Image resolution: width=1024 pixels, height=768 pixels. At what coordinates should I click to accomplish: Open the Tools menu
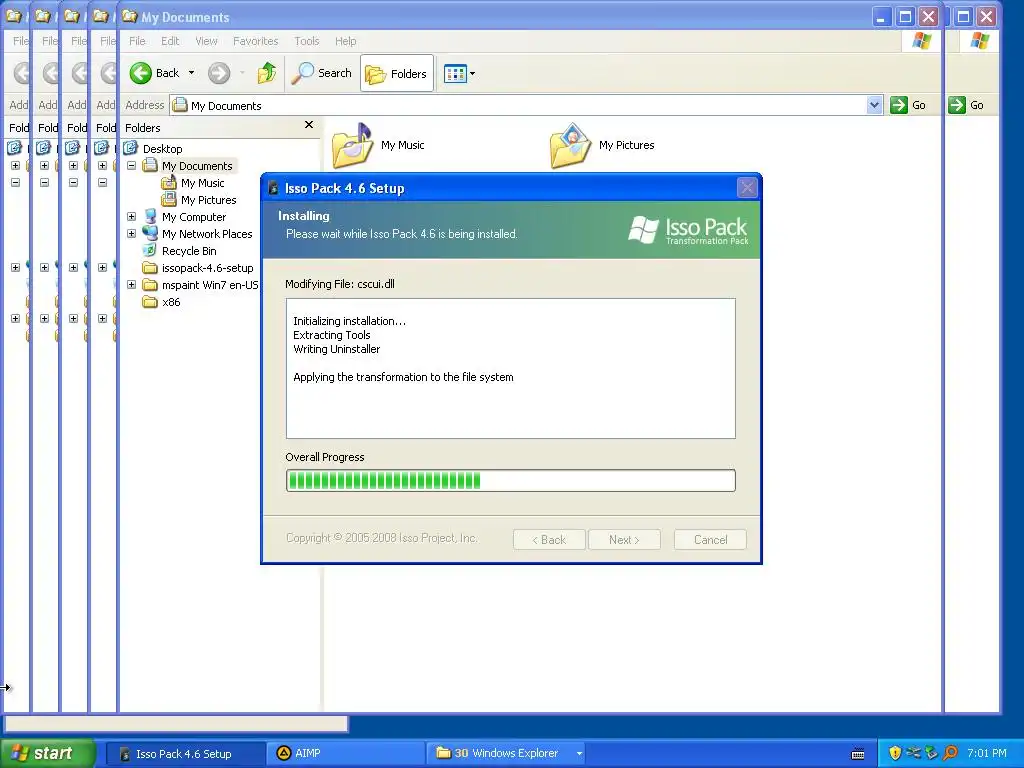click(306, 41)
